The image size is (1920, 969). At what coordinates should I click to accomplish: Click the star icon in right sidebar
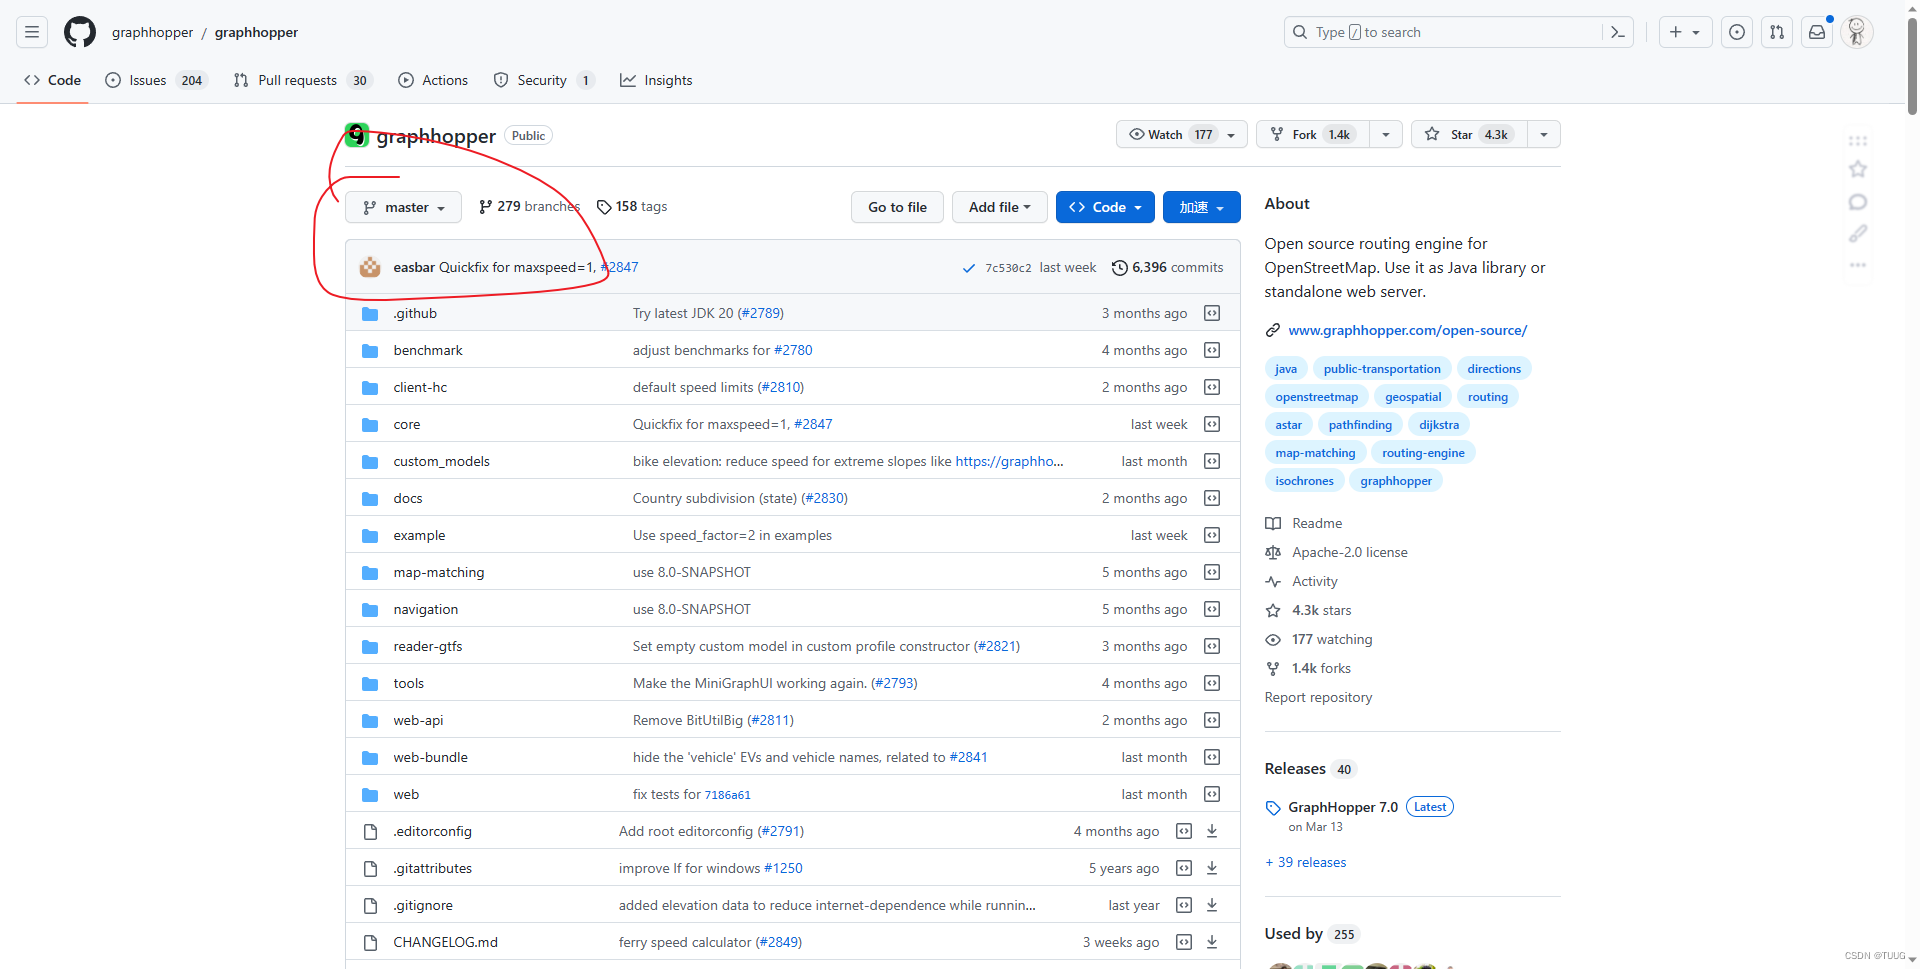[x=1858, y=169]
